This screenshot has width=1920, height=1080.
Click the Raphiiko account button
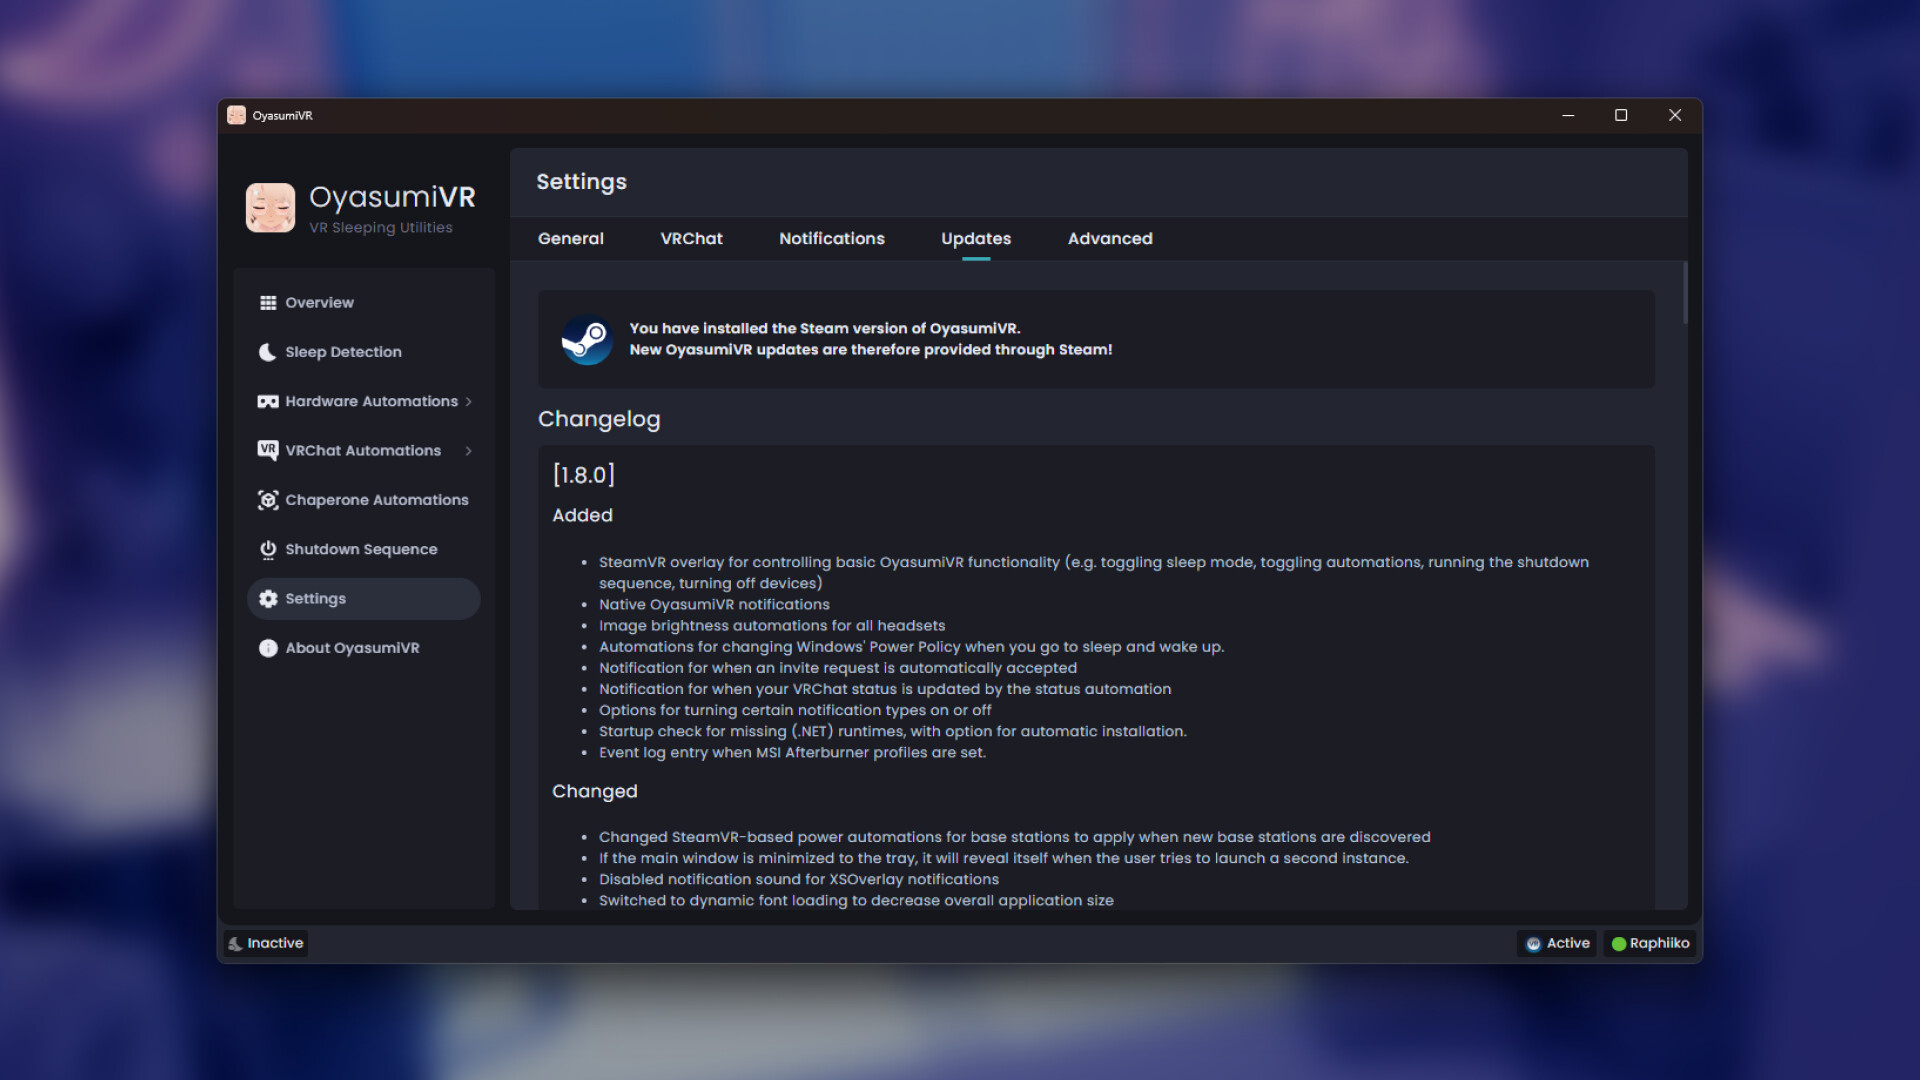[1650, 943]
